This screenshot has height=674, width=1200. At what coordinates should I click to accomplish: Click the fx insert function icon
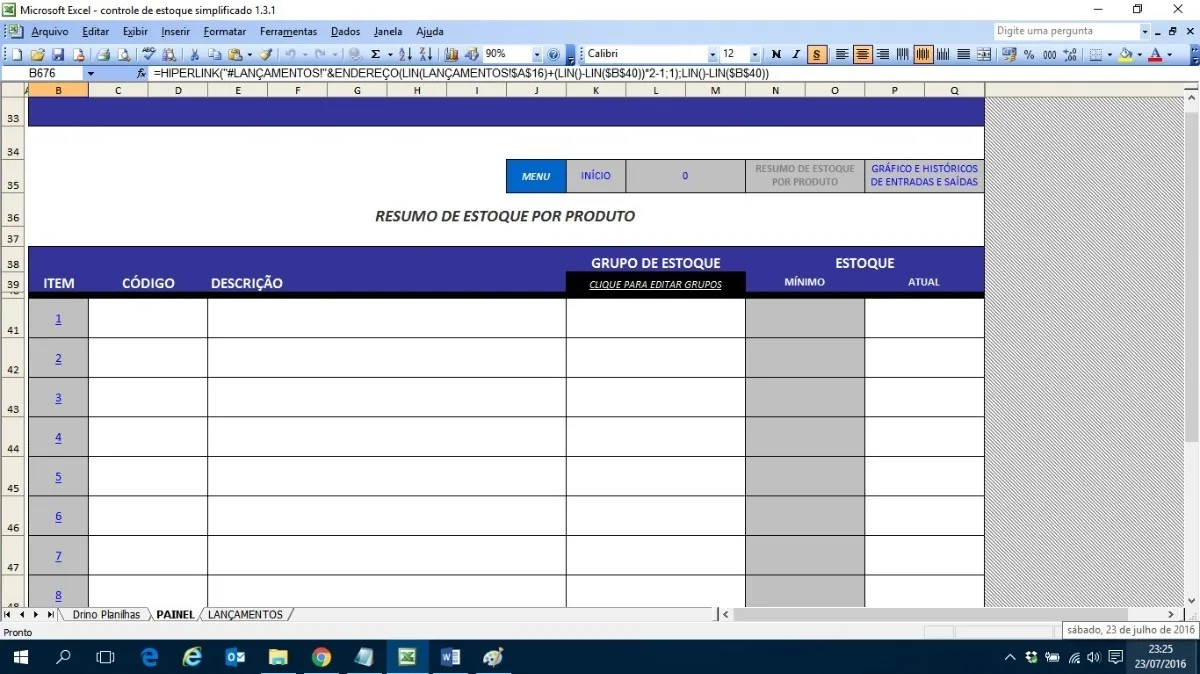click(141, 74)
